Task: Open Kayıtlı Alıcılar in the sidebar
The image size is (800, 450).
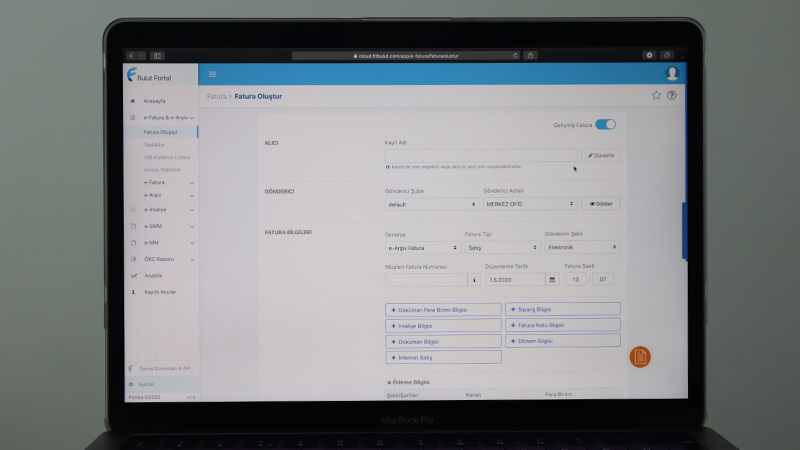Action: tap(160, 292)
